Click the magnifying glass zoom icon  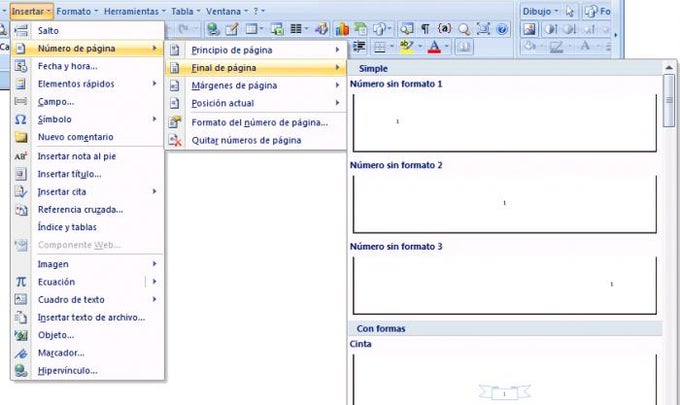point(464,29)
